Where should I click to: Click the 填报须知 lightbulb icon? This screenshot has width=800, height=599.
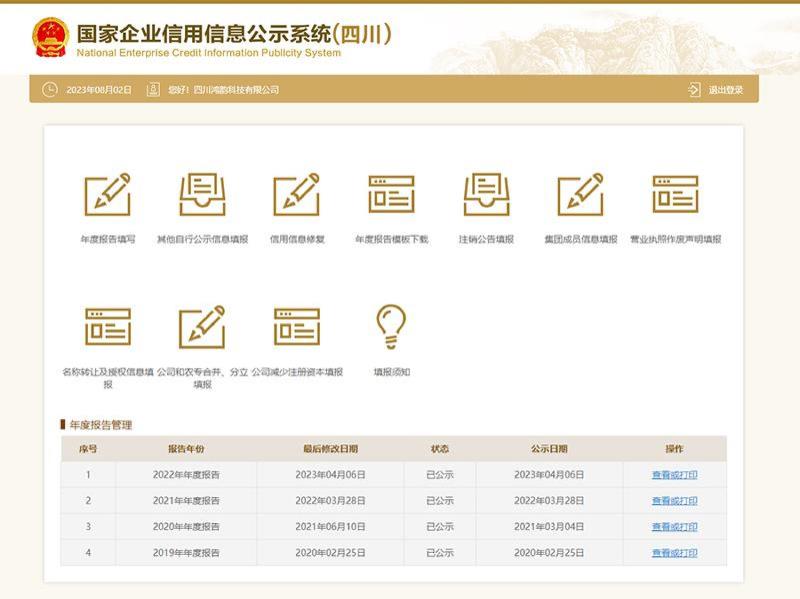click(x=391, y=327)
